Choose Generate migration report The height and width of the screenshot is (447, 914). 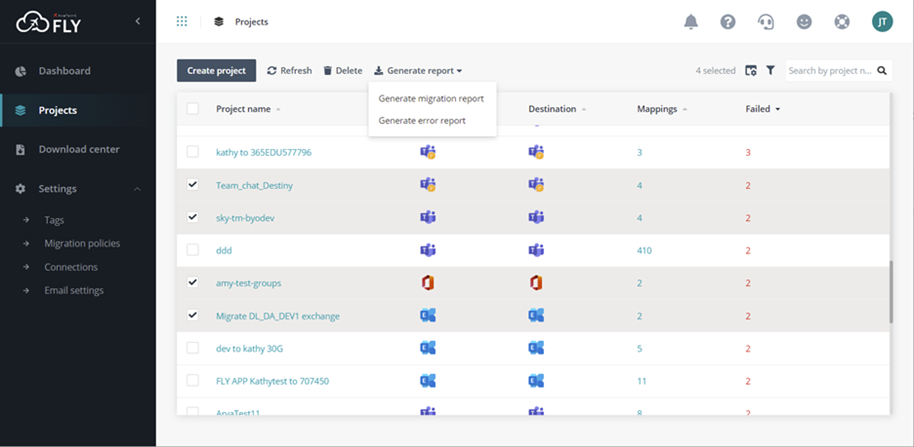(x=431, y=98)
